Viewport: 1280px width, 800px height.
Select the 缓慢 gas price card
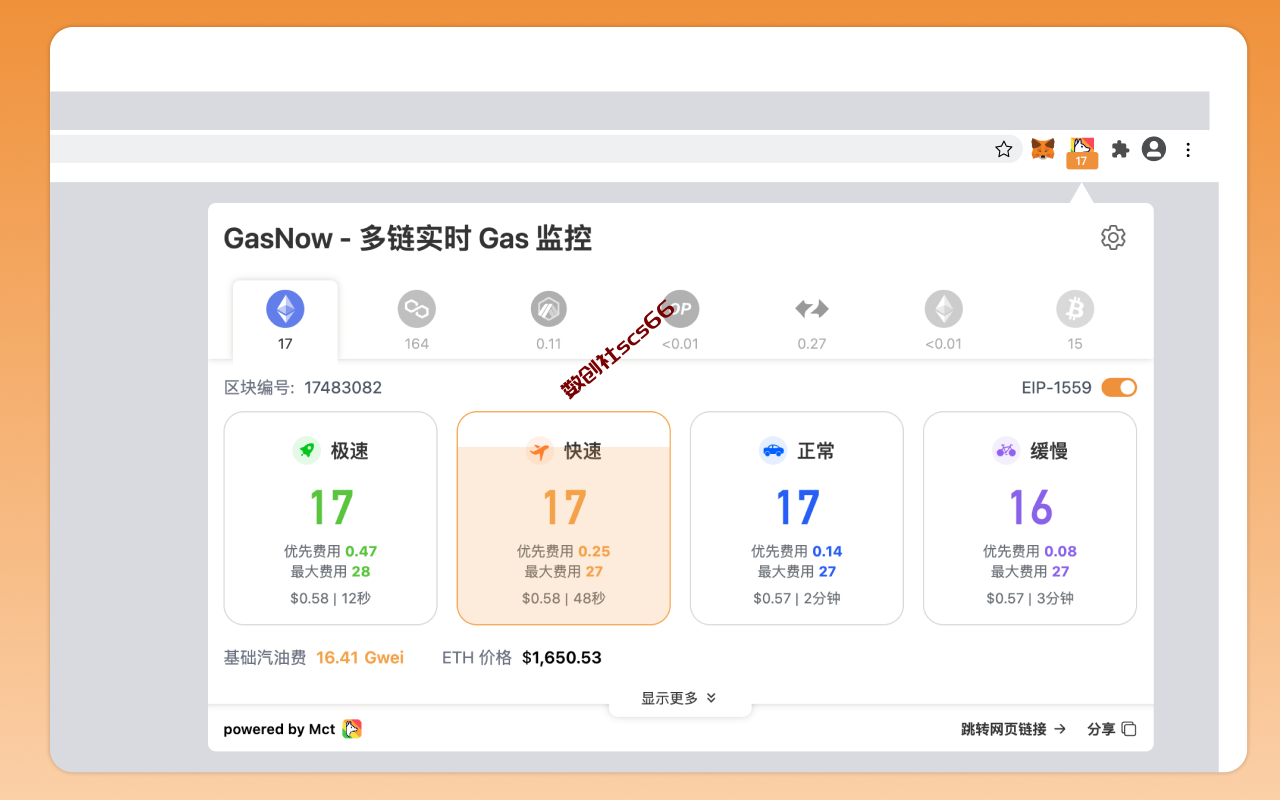1030,518
